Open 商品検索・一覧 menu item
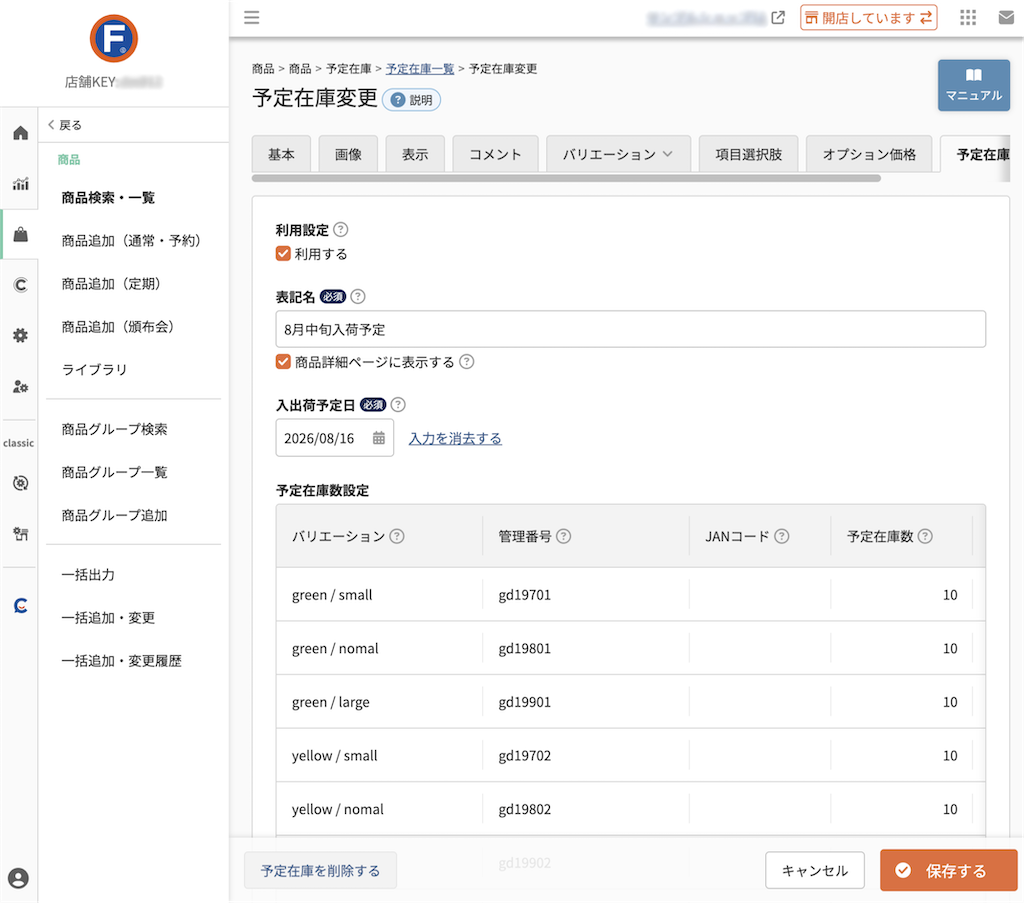The height and width of the screenshot is (903, 1024). [108, 198]
